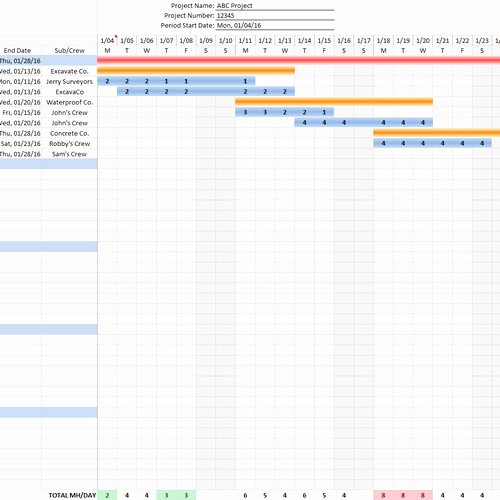Click the 'Sub/Crew' column header
This screenshot has height=500, width=500.
[x=69, y=50]
